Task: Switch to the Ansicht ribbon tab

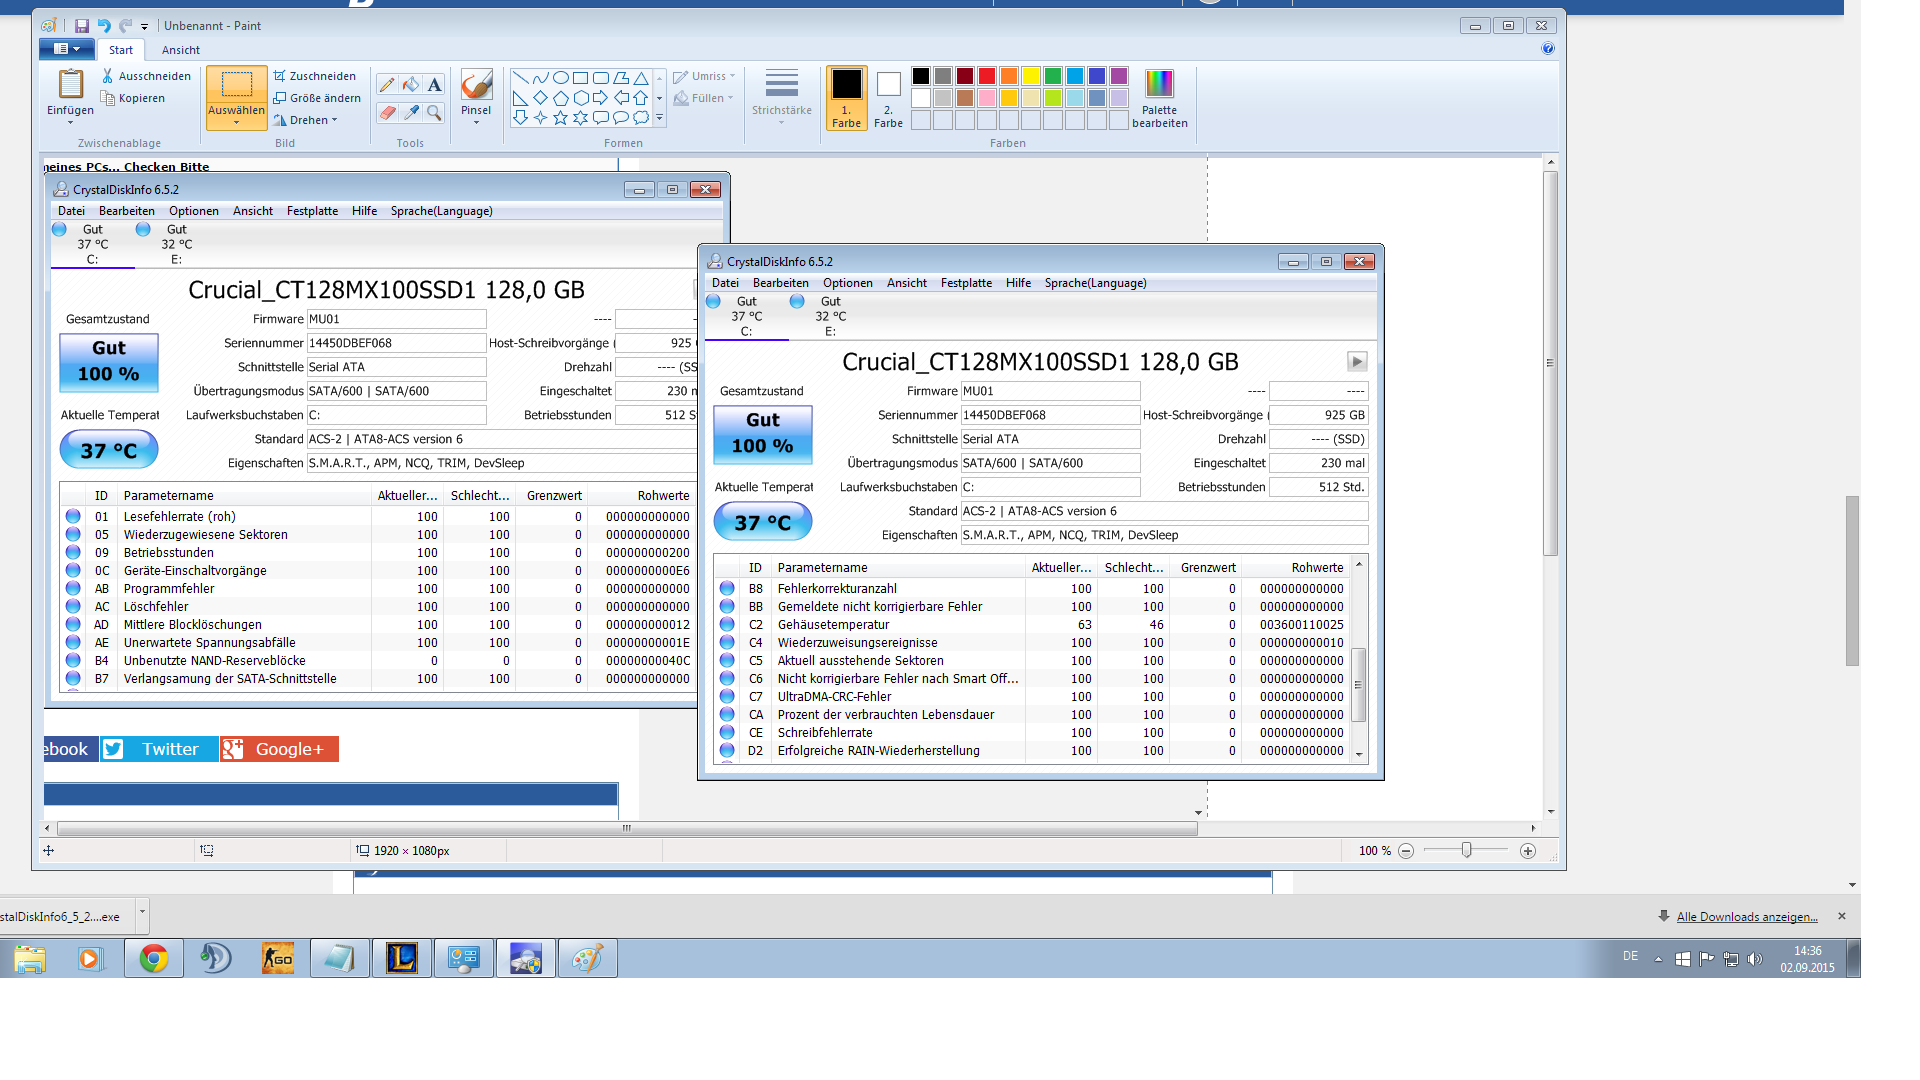Action: tap(181, 50)
